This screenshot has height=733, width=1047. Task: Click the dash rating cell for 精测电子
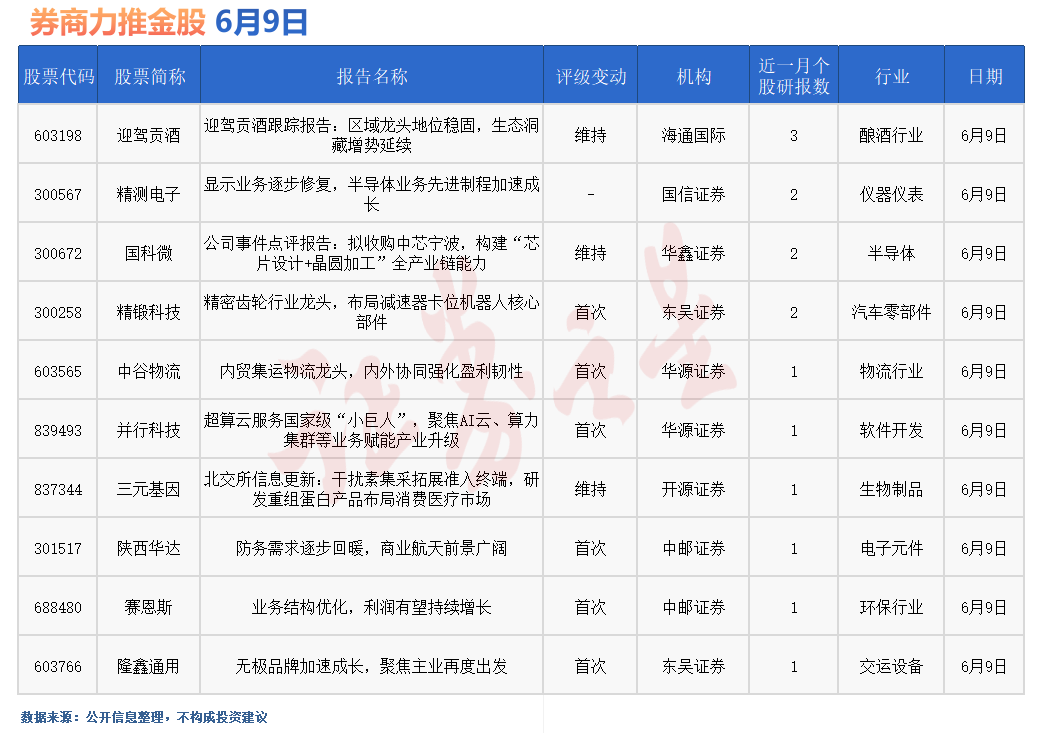click(591, 194)
